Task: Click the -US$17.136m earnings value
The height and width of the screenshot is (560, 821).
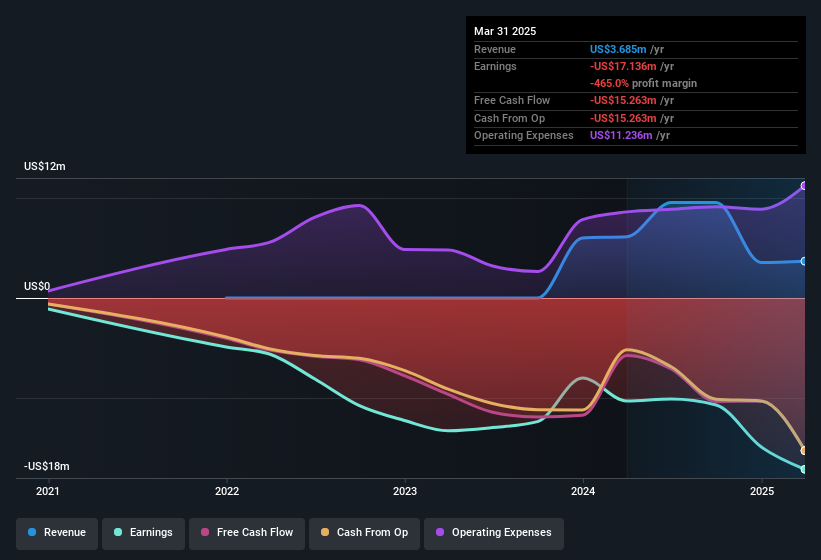Action: [623, 66]
